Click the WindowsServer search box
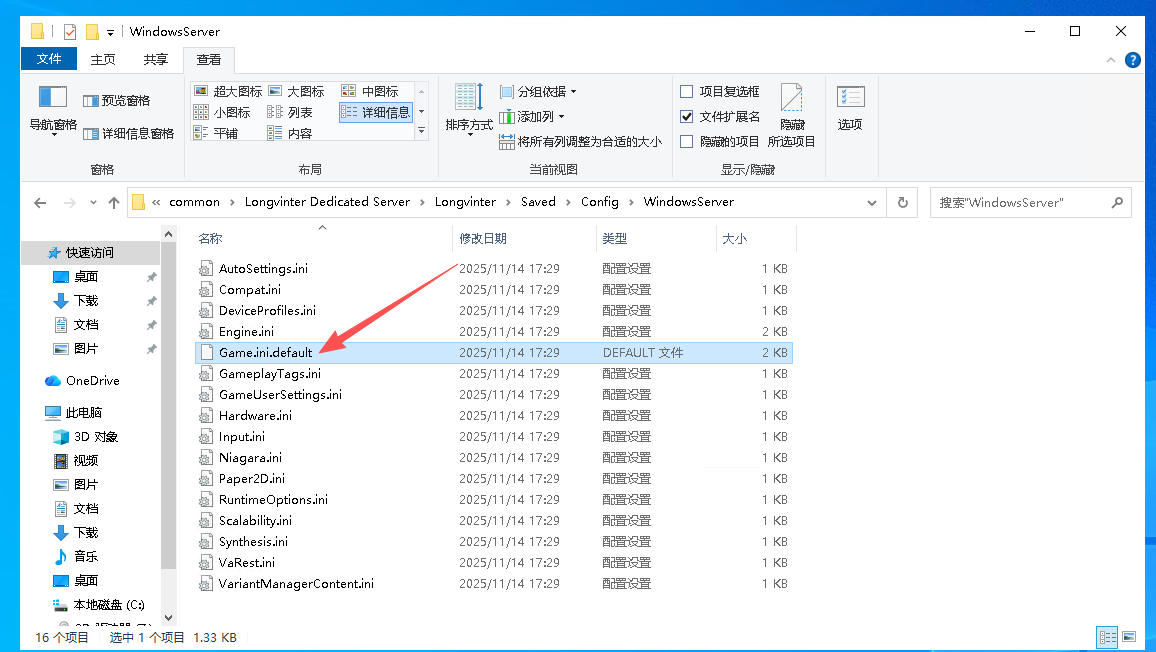The image size is (1156, 652). point(1020,202)
